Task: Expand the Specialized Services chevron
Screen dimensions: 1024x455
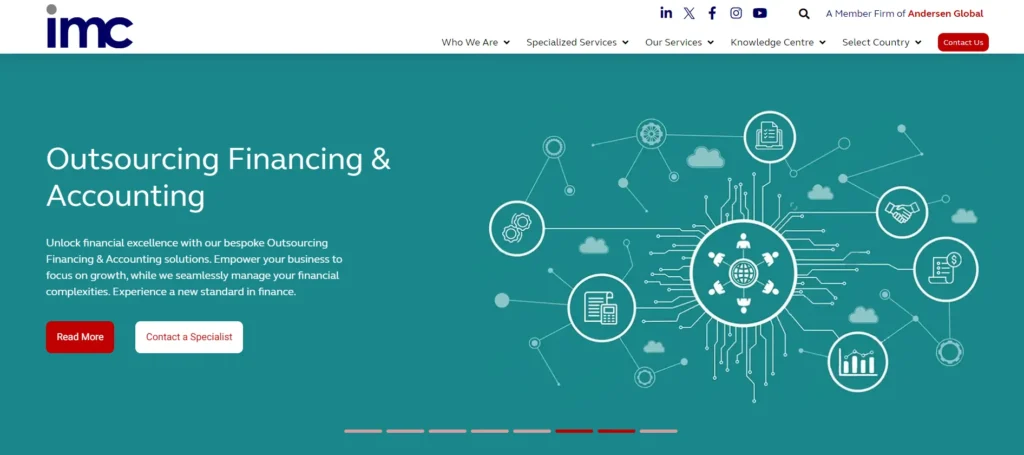Action: 625,42
